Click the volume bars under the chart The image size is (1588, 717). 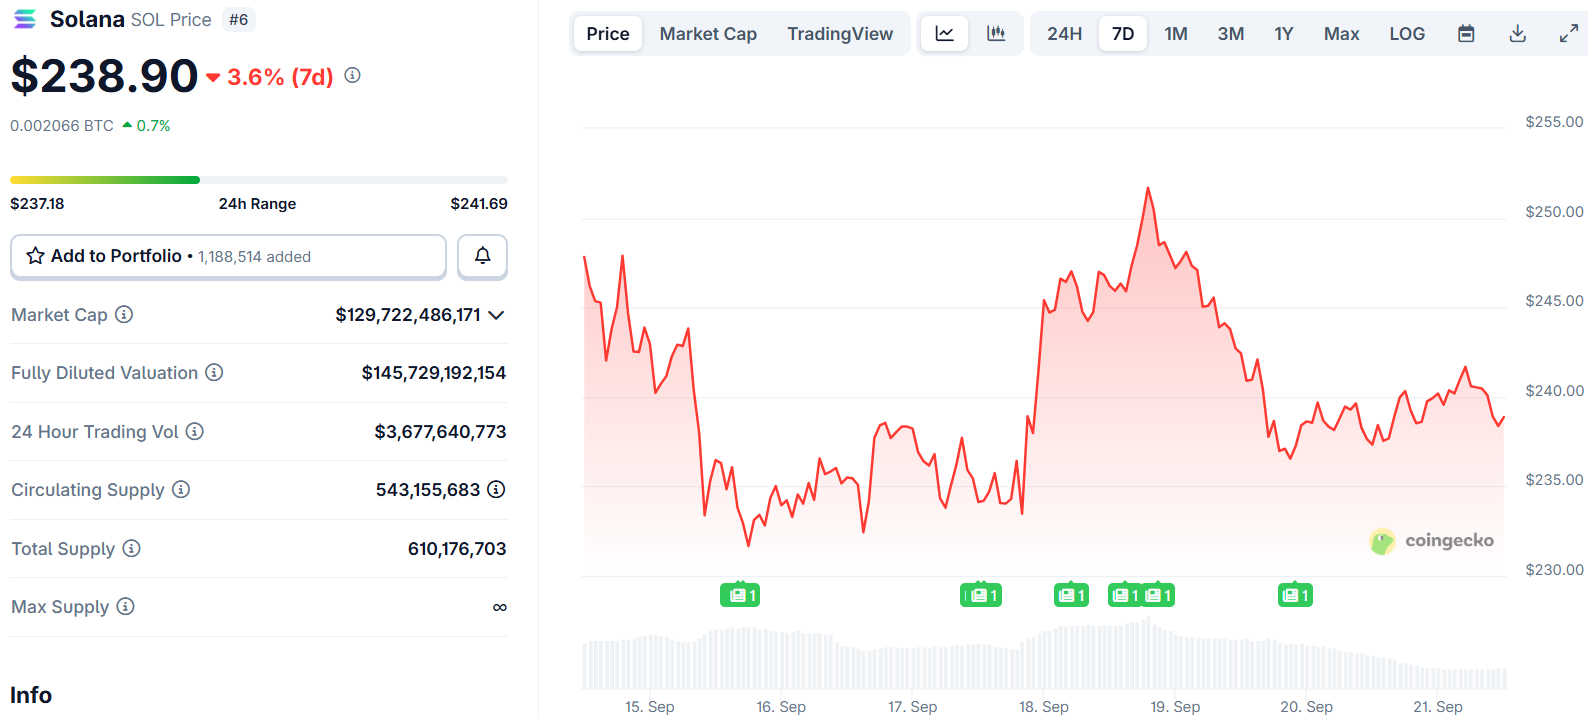(x=1044, y=655)
